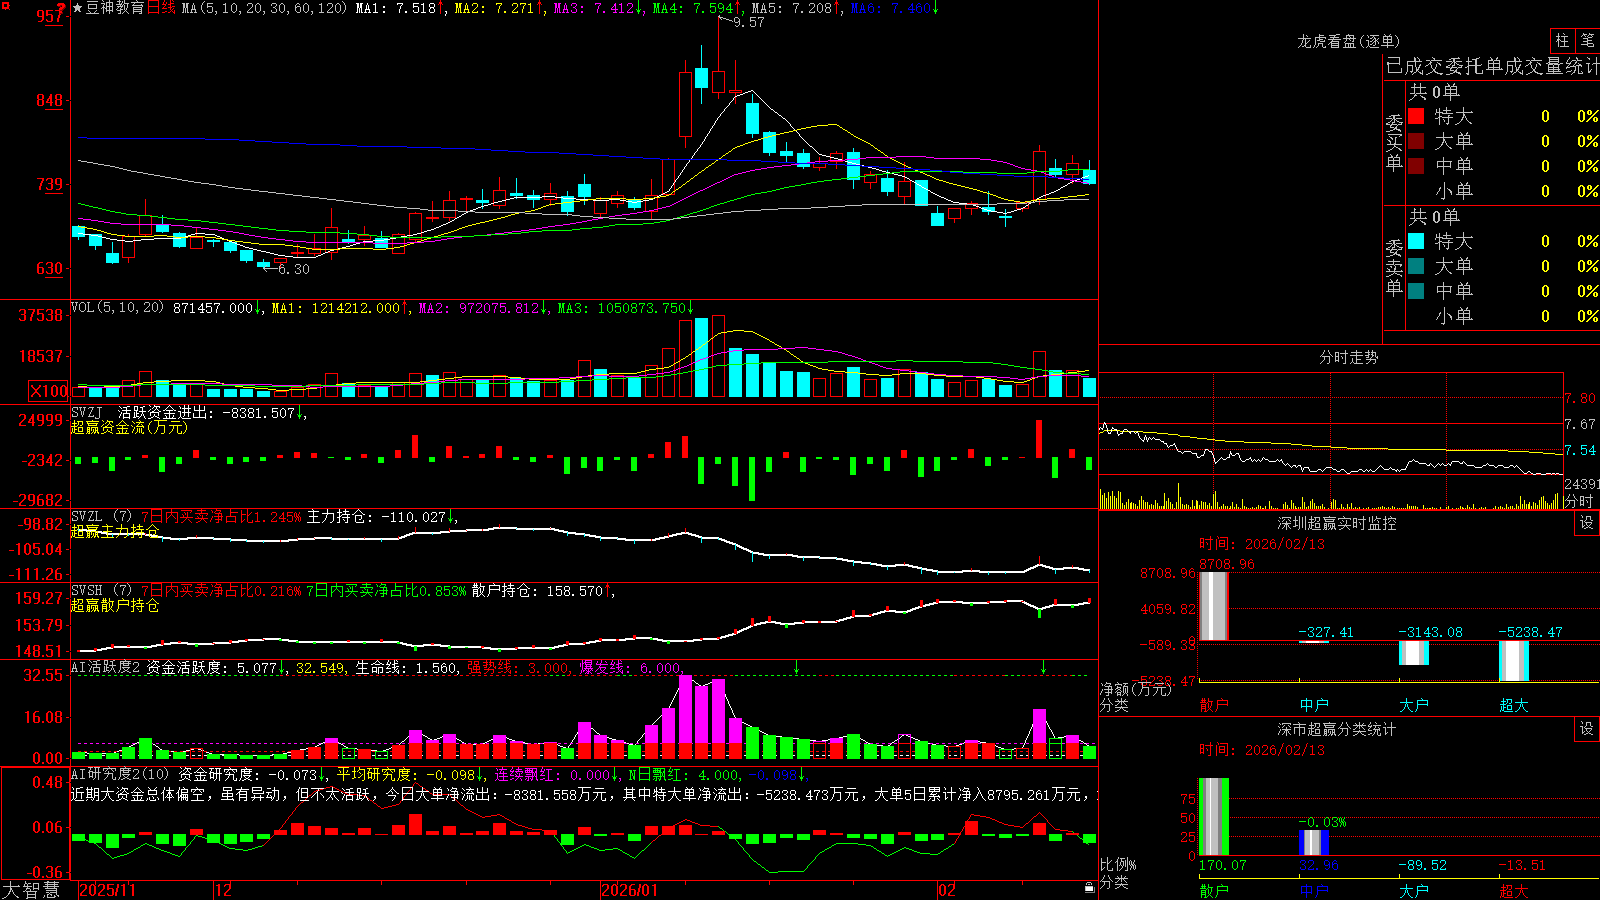The width and height of the screenshot is (1600, 900).
Task: Click the SVZJ indicator name
Action: pyautogui.click(x=87, y=412)
